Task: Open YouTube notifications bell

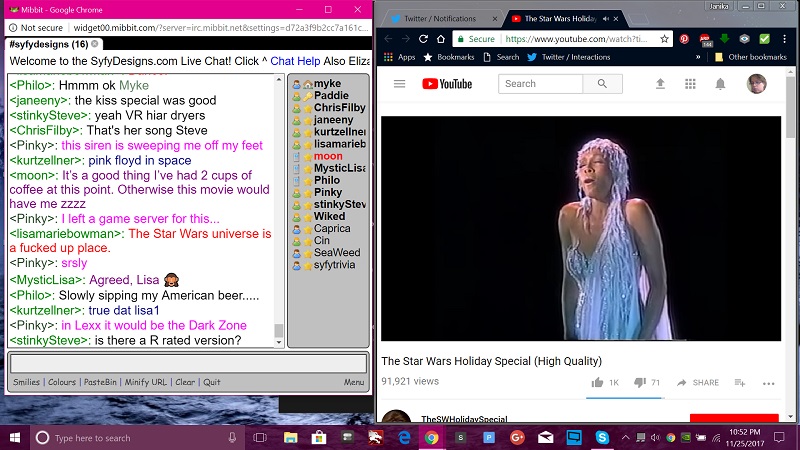Action: coord(720,84)
